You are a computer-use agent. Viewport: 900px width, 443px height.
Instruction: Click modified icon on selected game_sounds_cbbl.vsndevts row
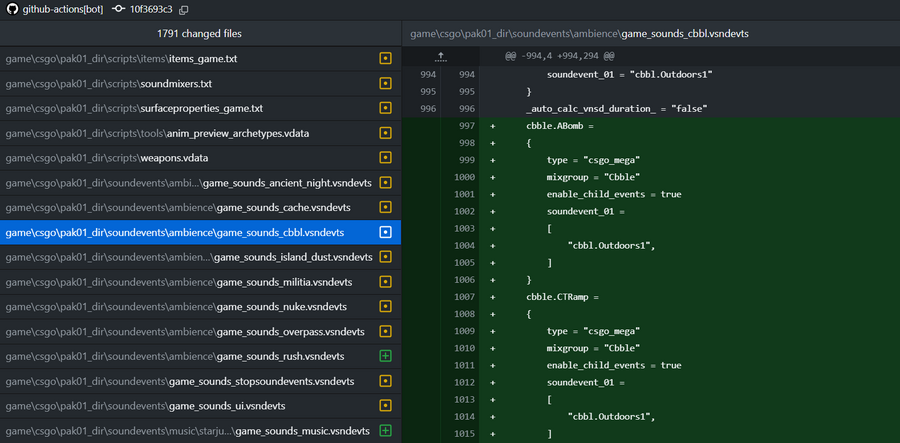coord(386,232)
